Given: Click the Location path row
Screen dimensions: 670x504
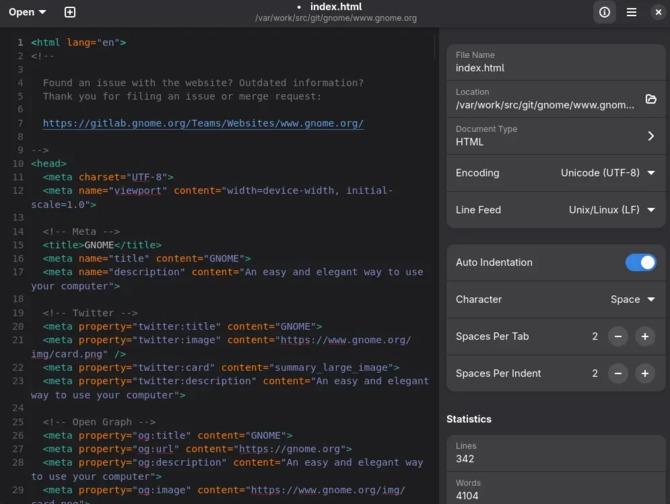Looking at the screenshot, I should pos(555,99).
